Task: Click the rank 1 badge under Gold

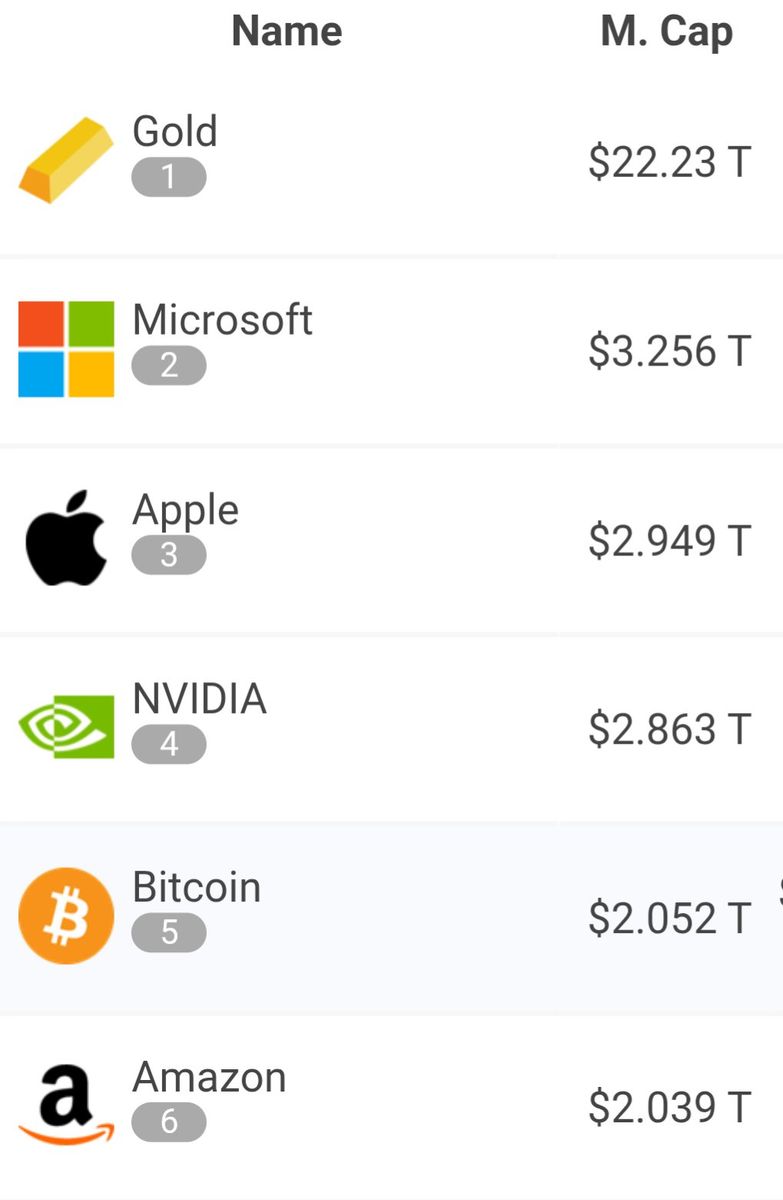Action: [169, 177]
